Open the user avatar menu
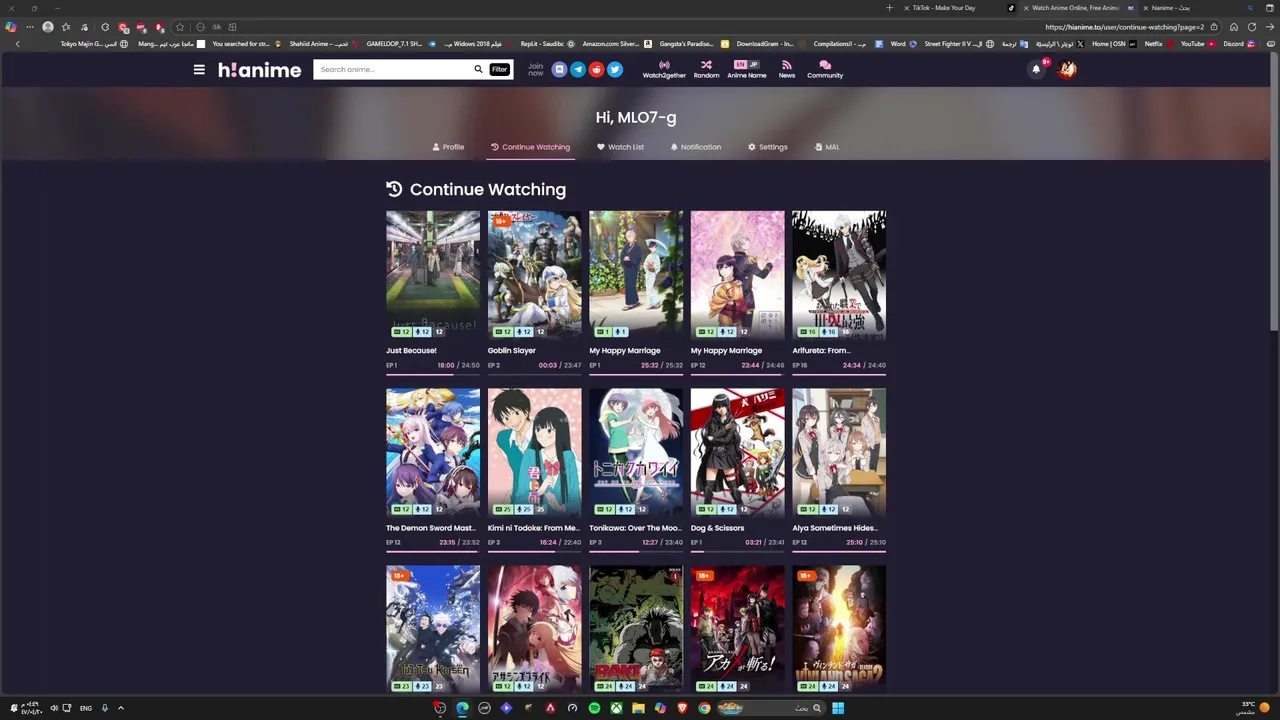 coord(1068,69)
